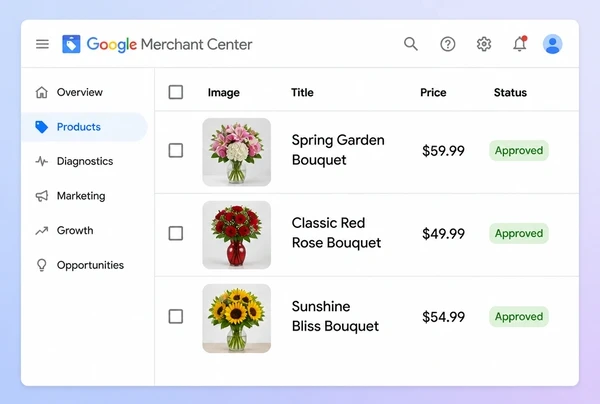Click the Overview house icon
The width and height of the screenshot is (600, 404).
pos(42,92)
